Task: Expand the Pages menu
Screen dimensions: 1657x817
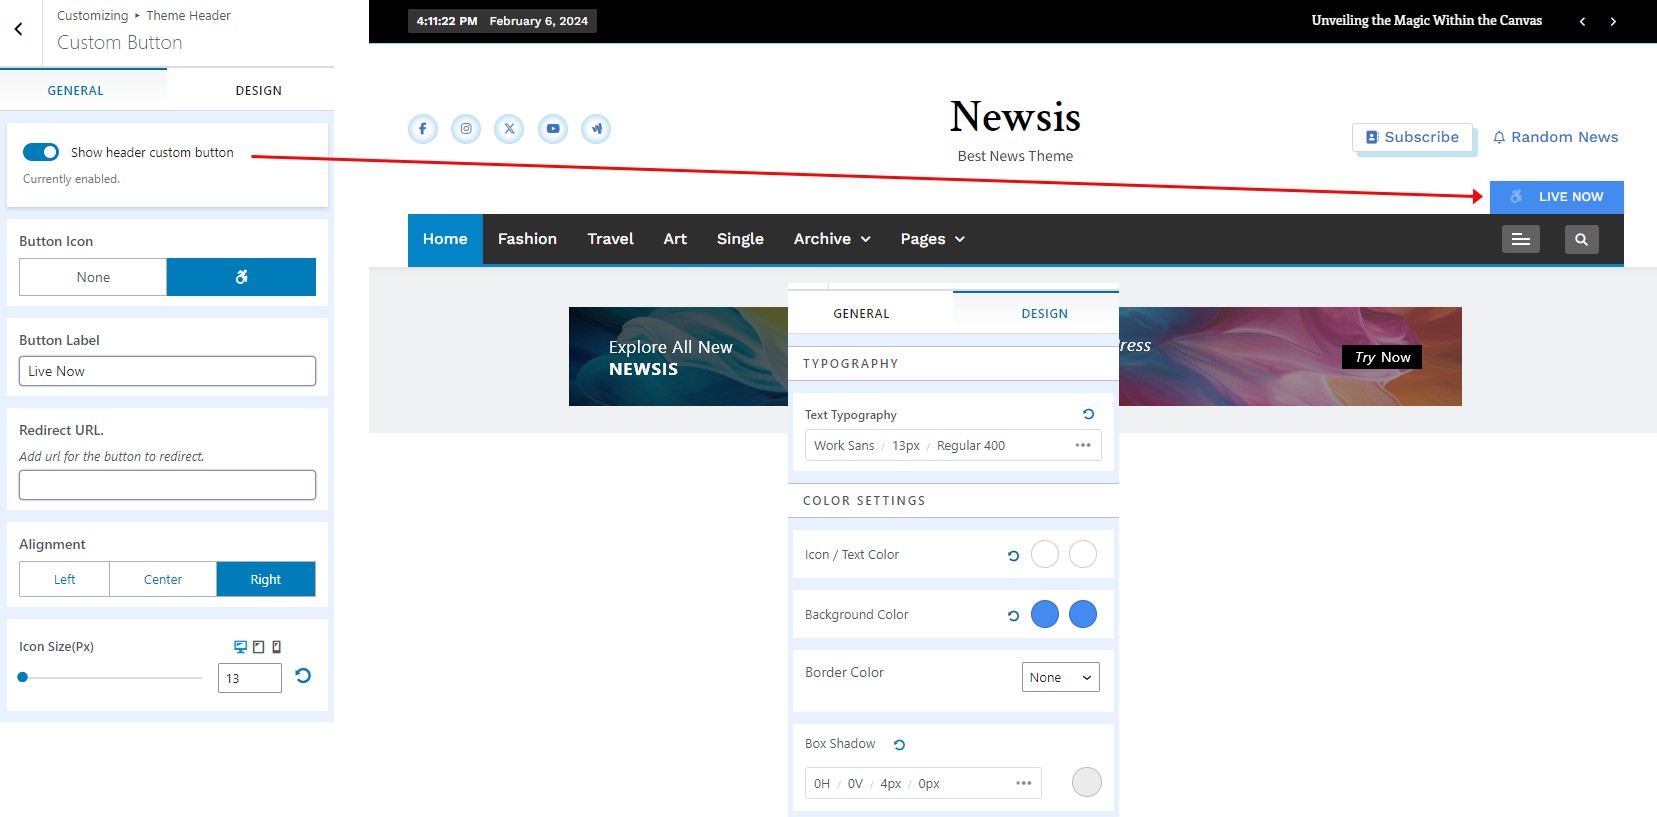Action: (932, 239)
